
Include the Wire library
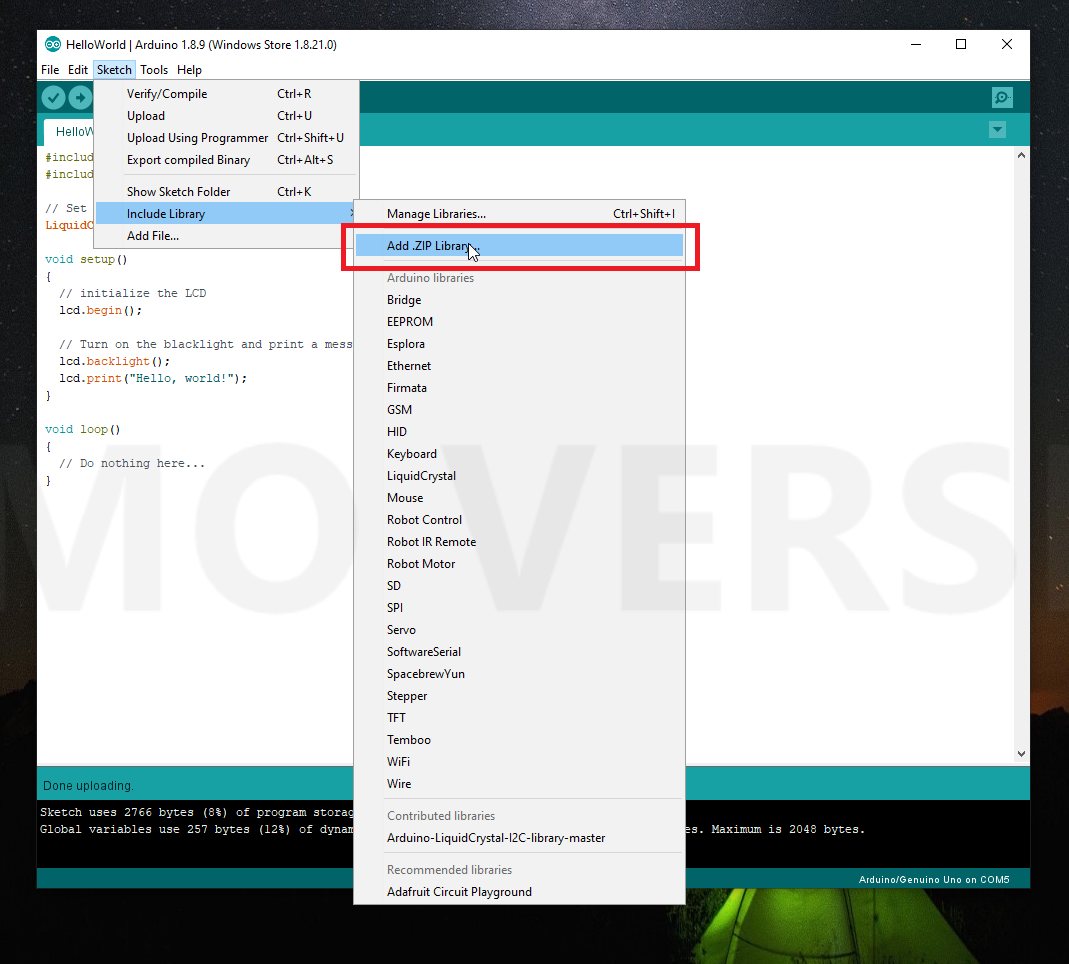click(x=519, y=784)
